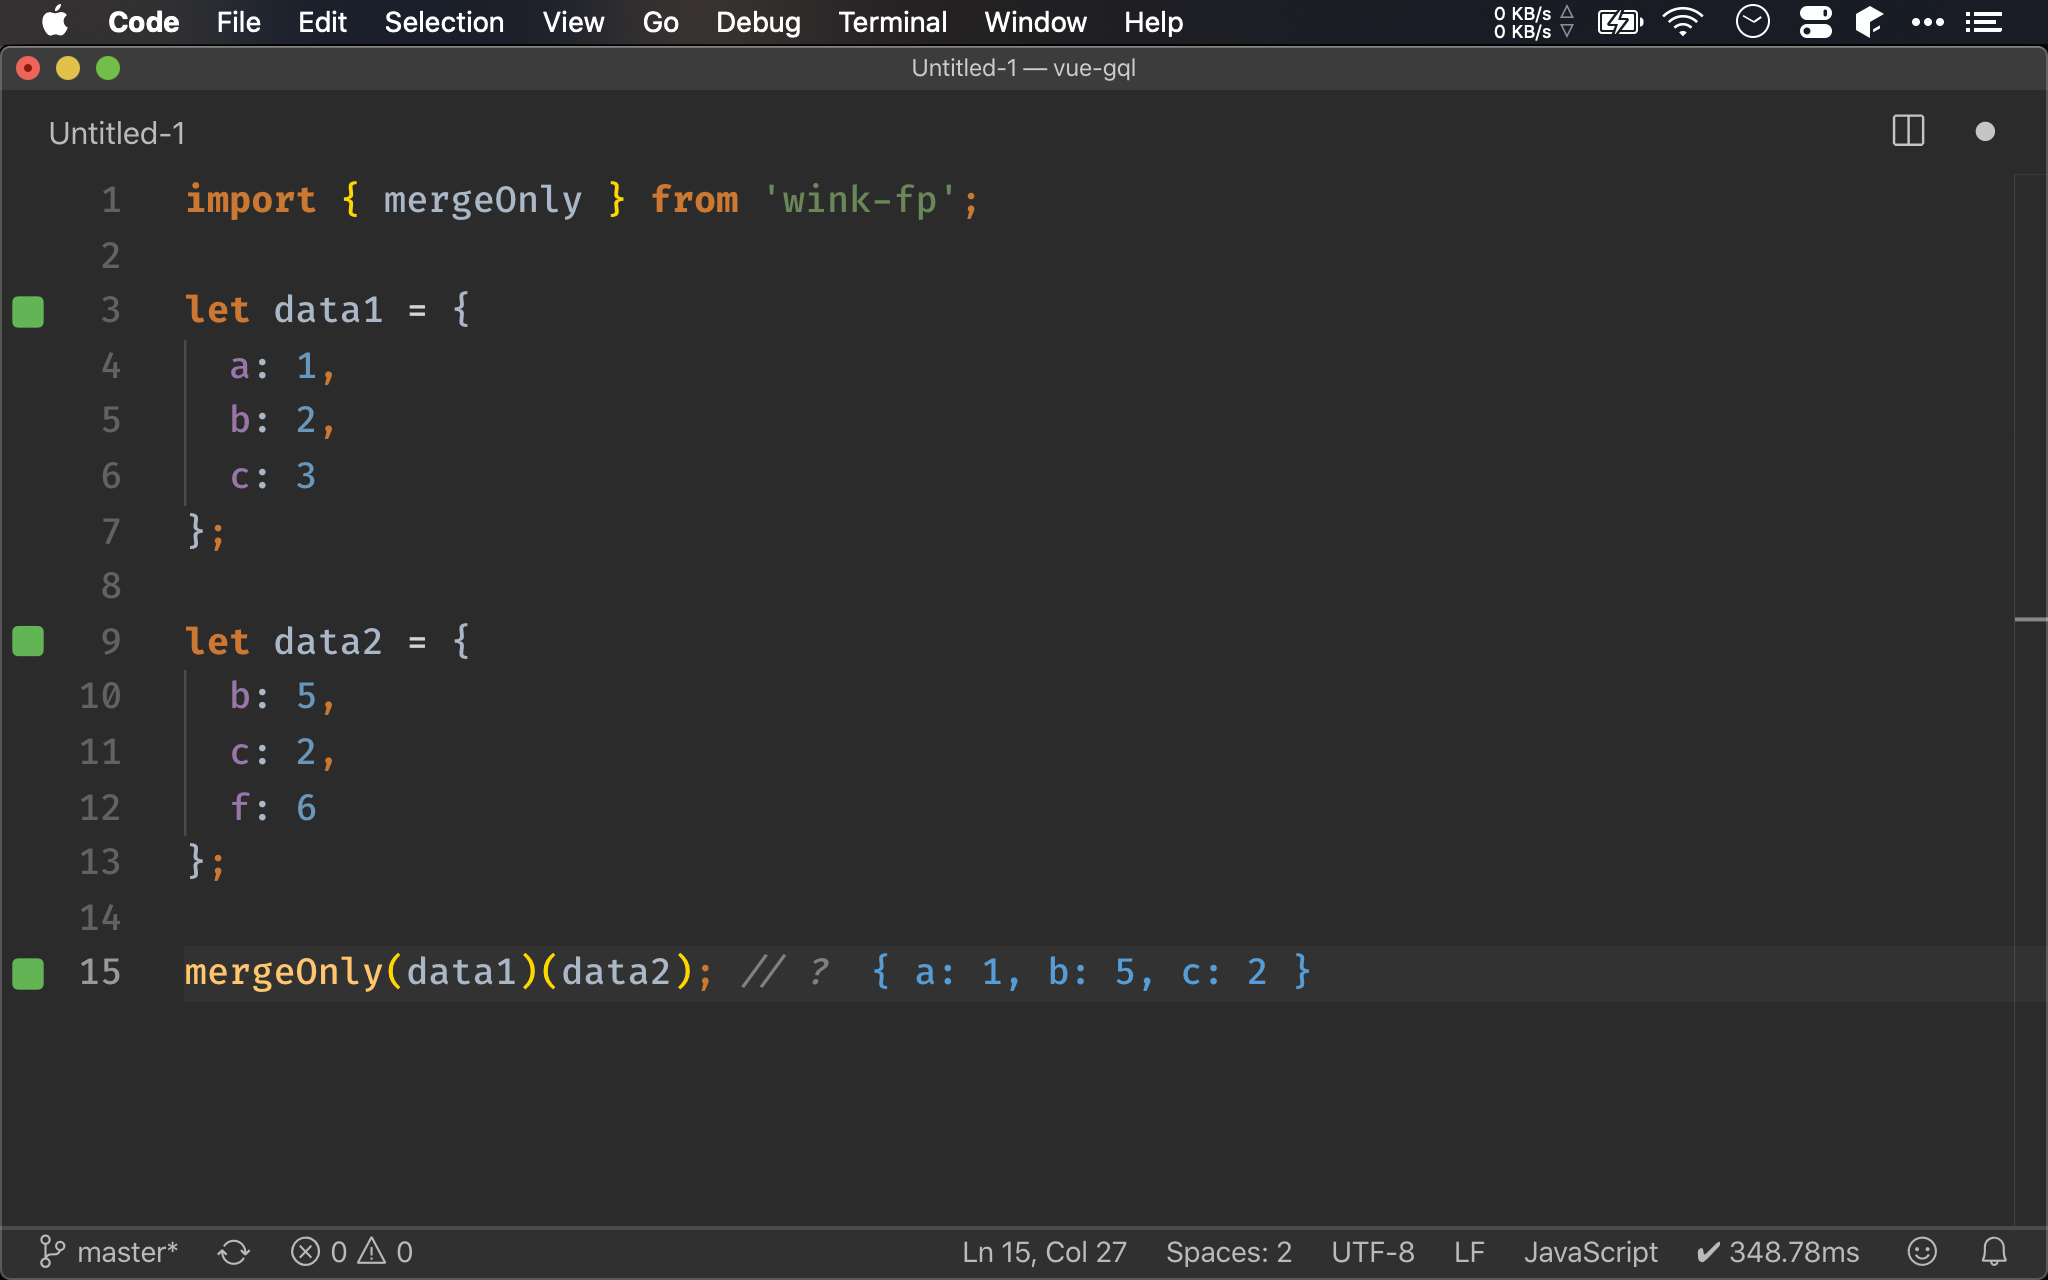Open the errors and warnings count
Image resolution: width=2048 pixels, height=1280 pixels.
[351, 1252]
